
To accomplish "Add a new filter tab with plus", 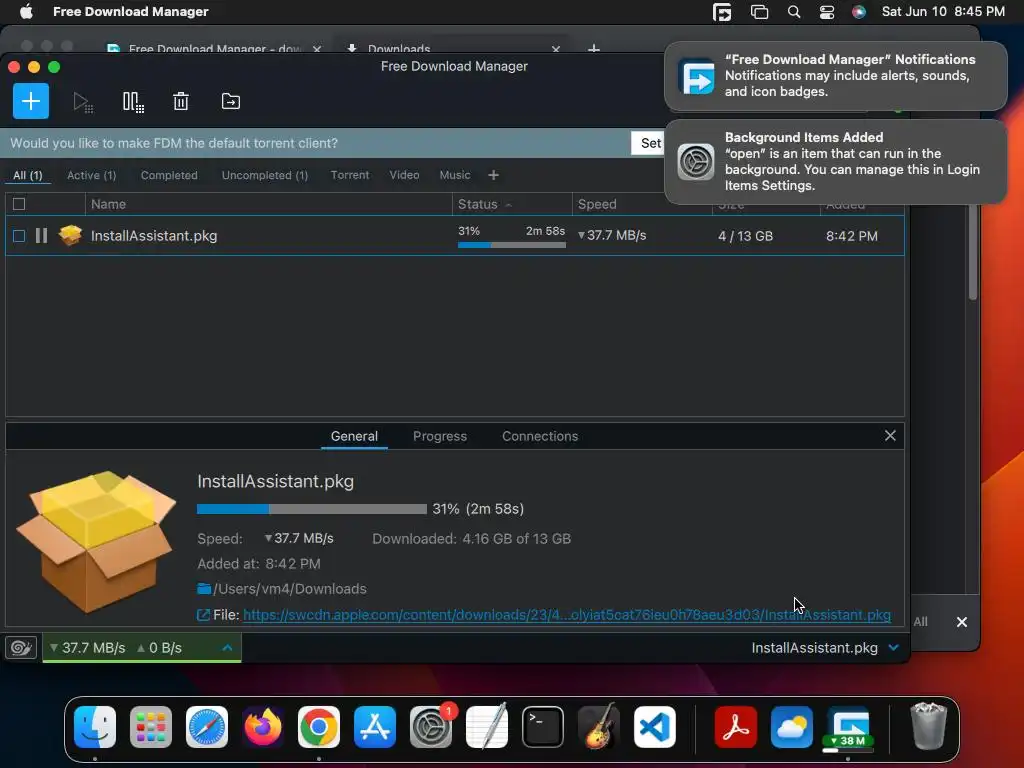I will [x=494, y=175].
